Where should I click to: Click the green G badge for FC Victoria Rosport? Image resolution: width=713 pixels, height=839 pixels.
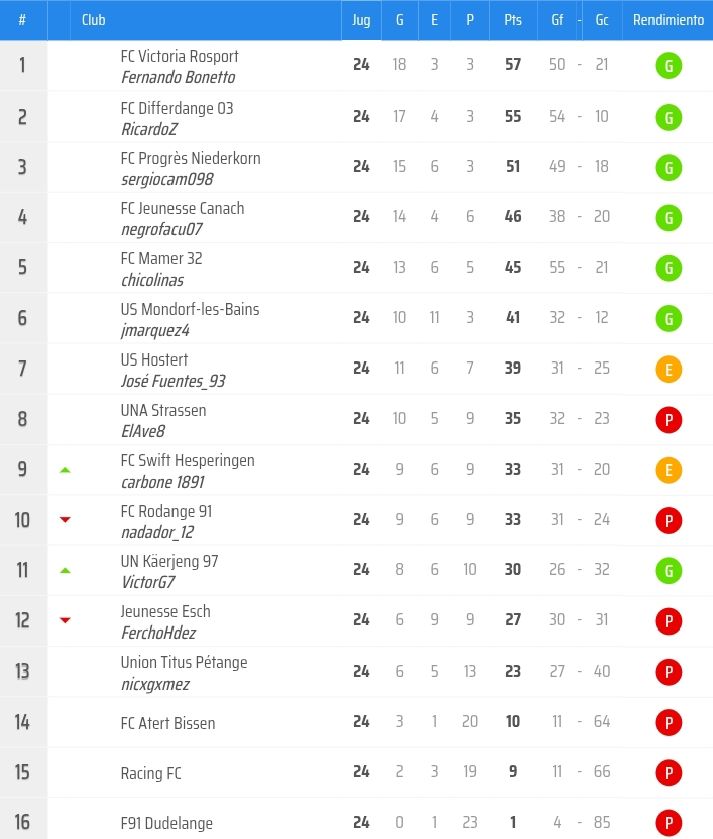click(x=668, y=67)
